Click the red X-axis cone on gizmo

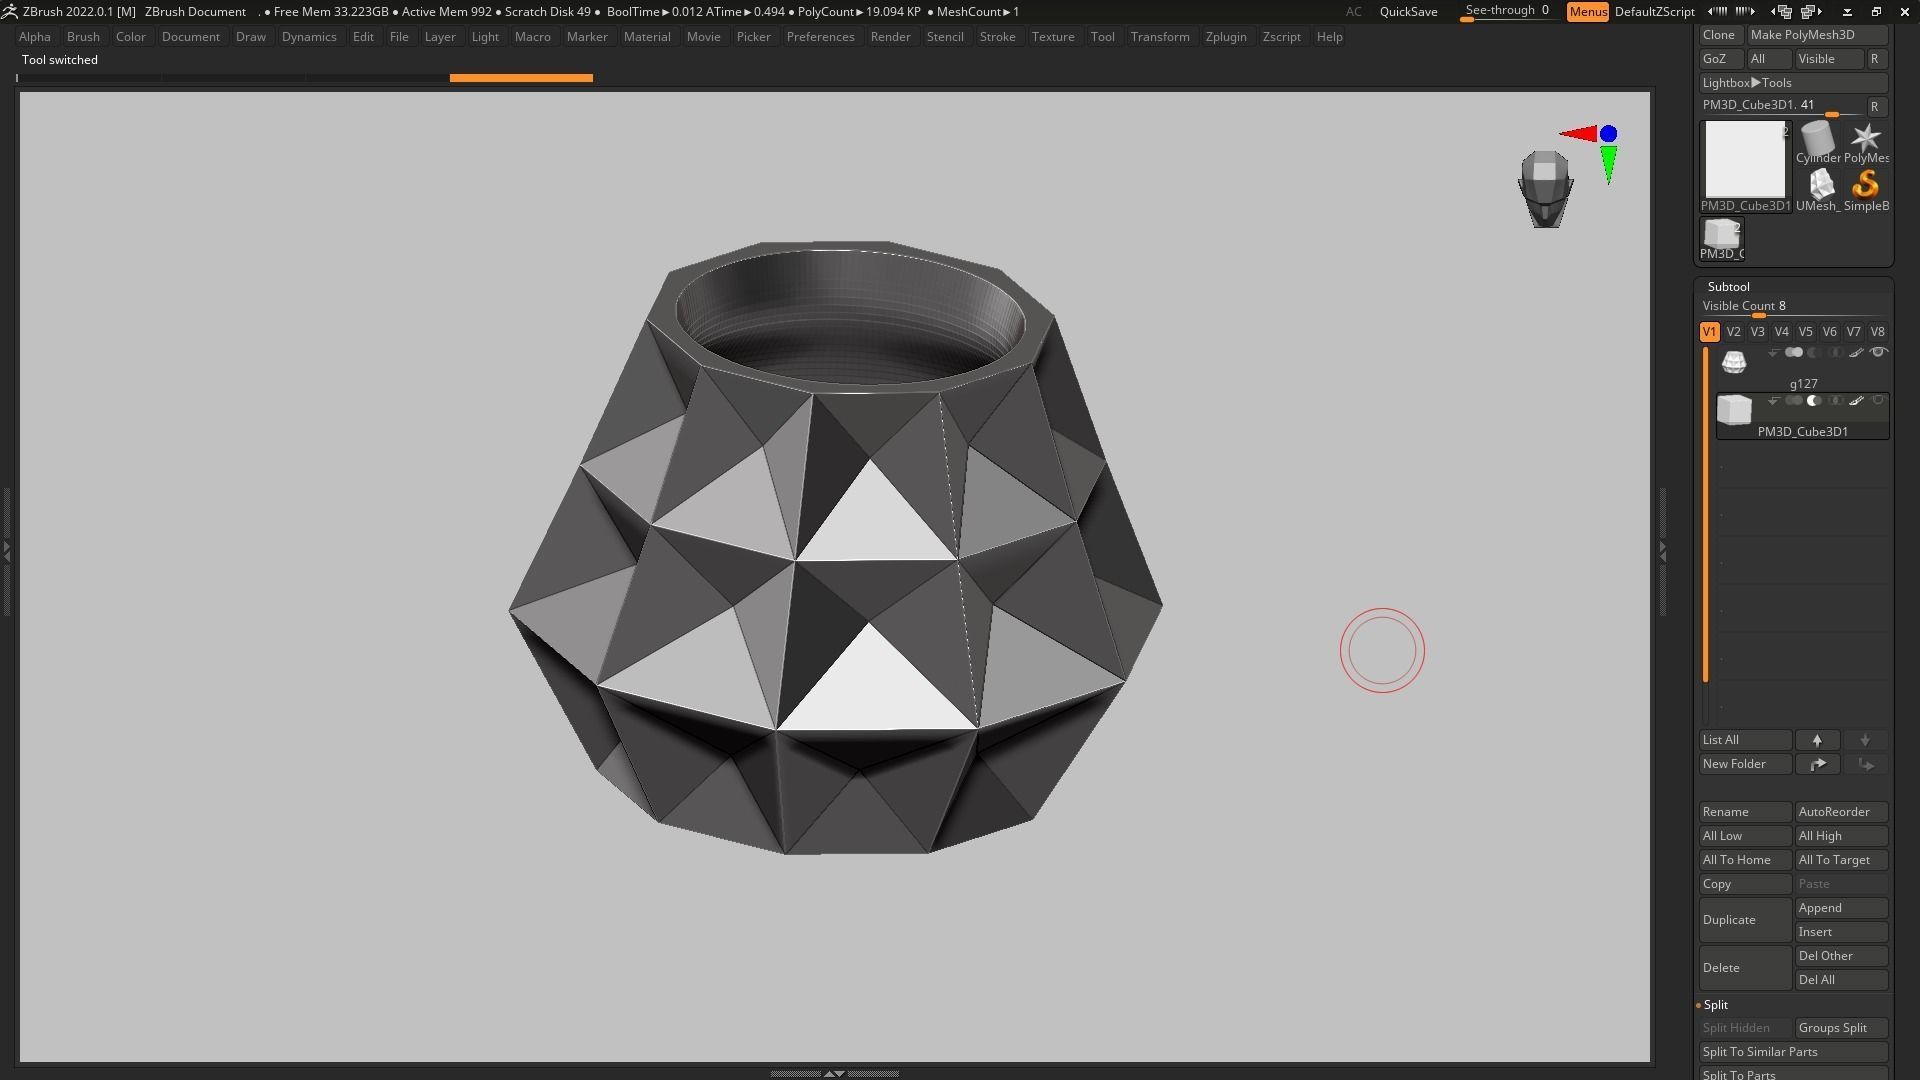(1578, 133)
